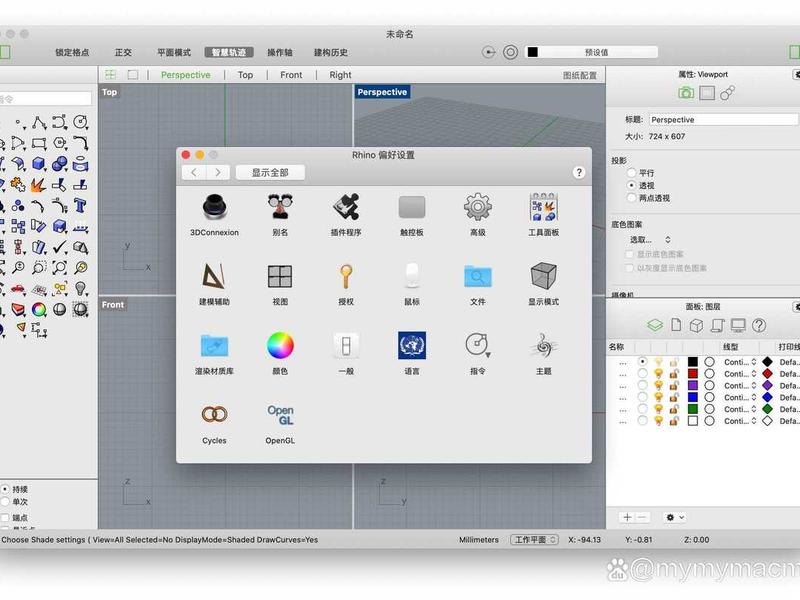Viewport: 800px width, 600px height.
Task: Switch to Top viewport tab
Action: tap(245, 75)
